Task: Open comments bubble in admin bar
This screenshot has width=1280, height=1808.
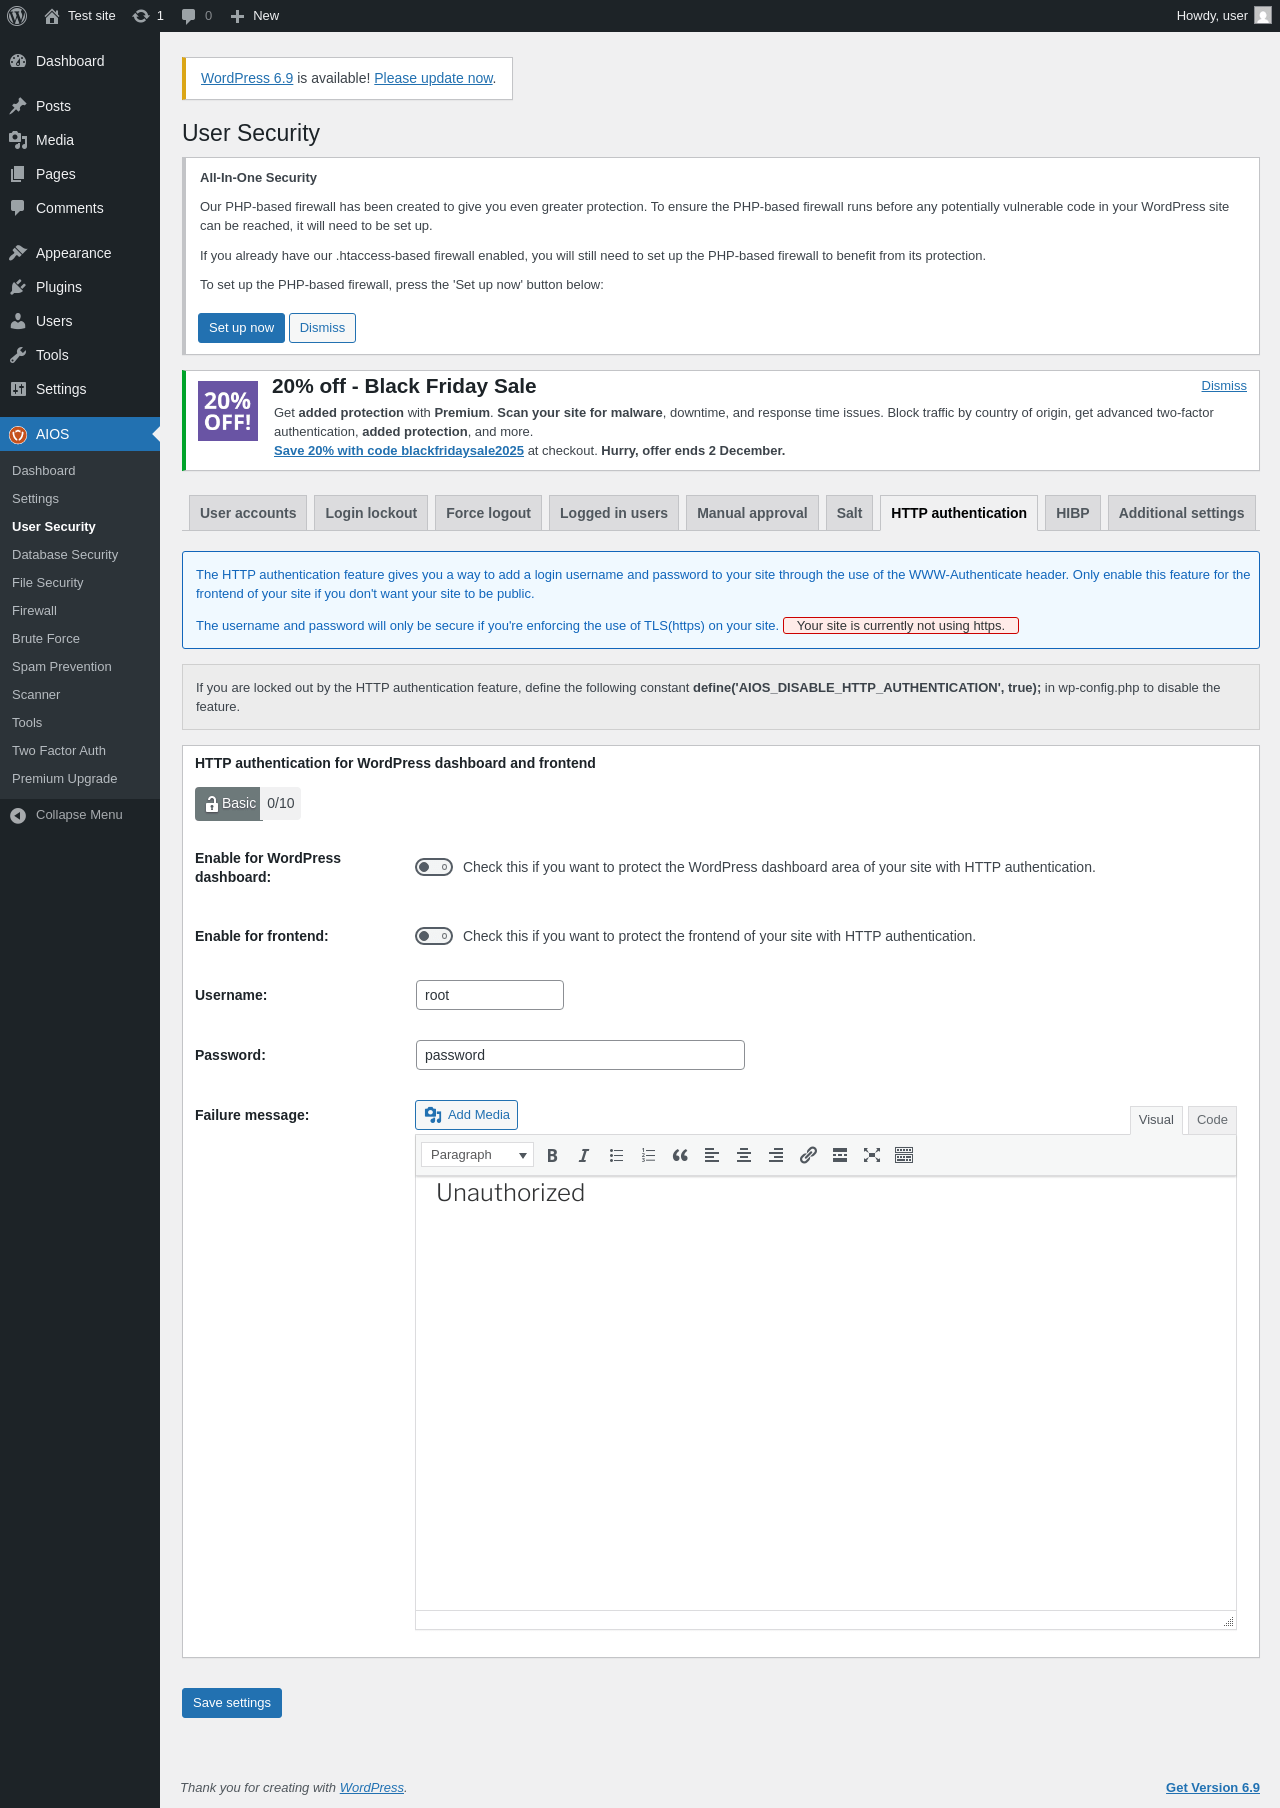Action: tap(196, 16)
